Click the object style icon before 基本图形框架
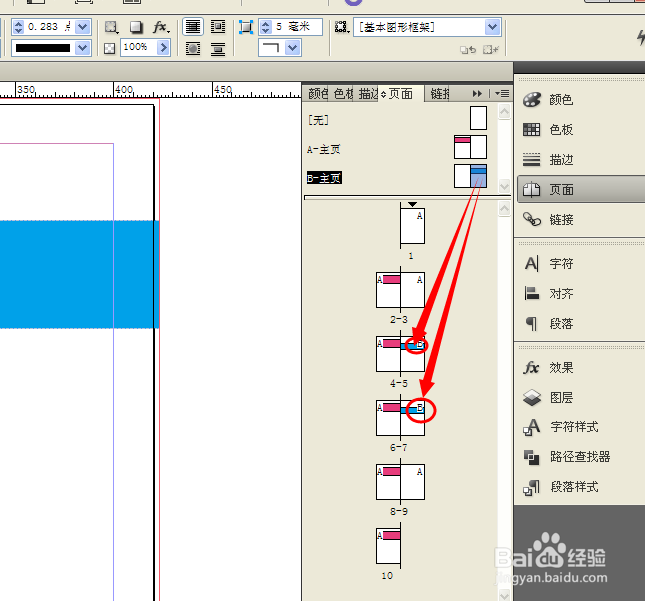 pyautogui.click(x=341, y=27)
